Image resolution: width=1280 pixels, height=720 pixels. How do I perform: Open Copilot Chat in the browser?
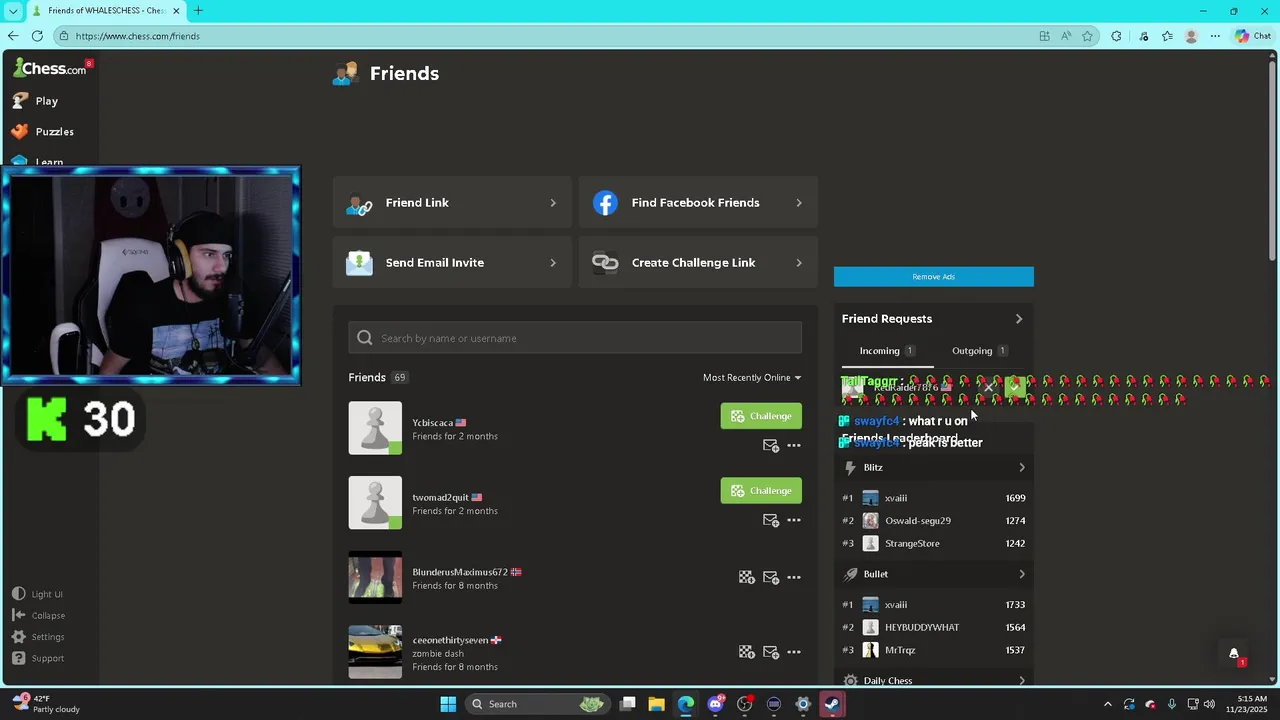(x=1253, y=36)
